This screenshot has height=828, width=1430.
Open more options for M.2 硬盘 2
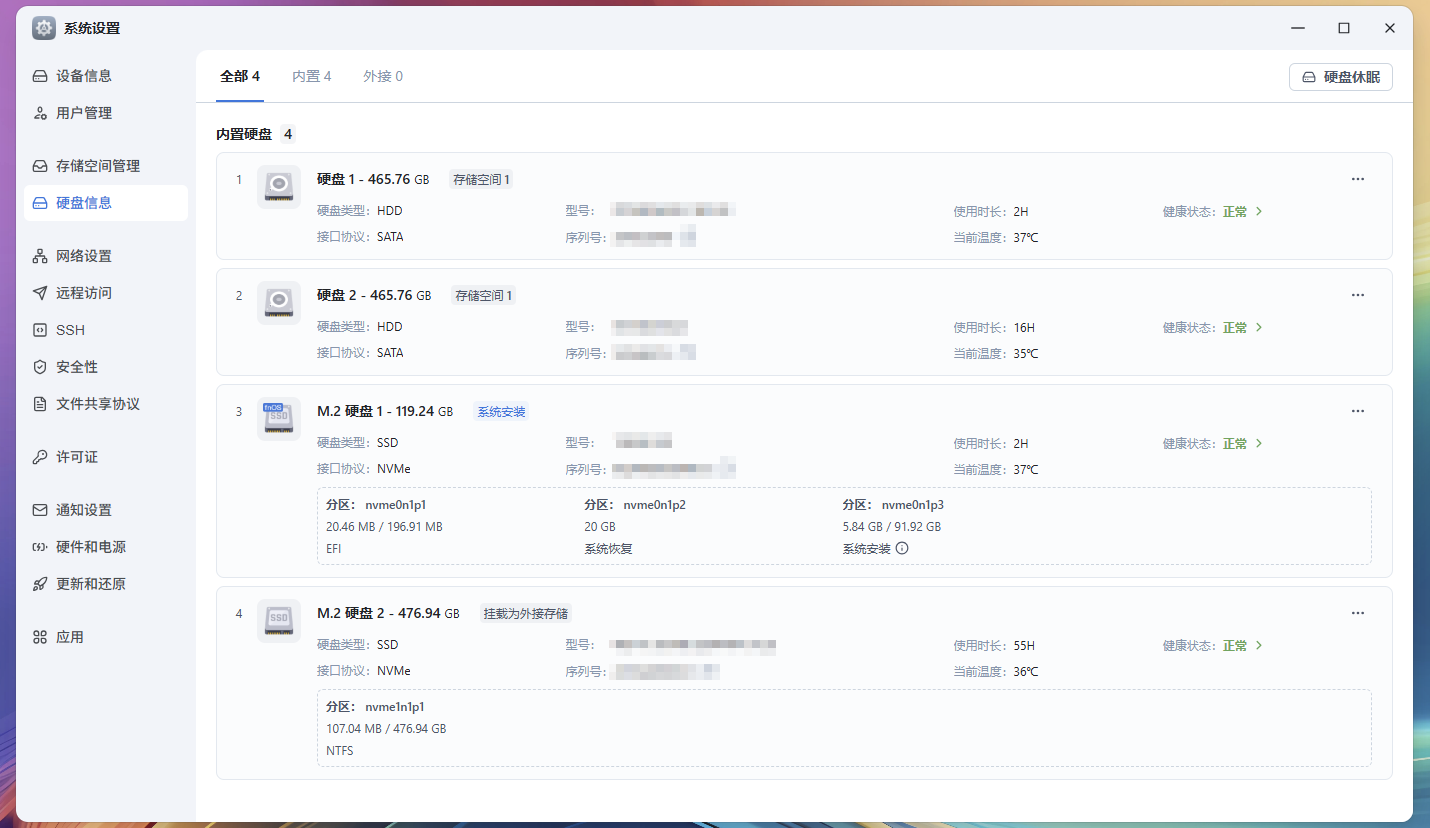(1358, 613)
